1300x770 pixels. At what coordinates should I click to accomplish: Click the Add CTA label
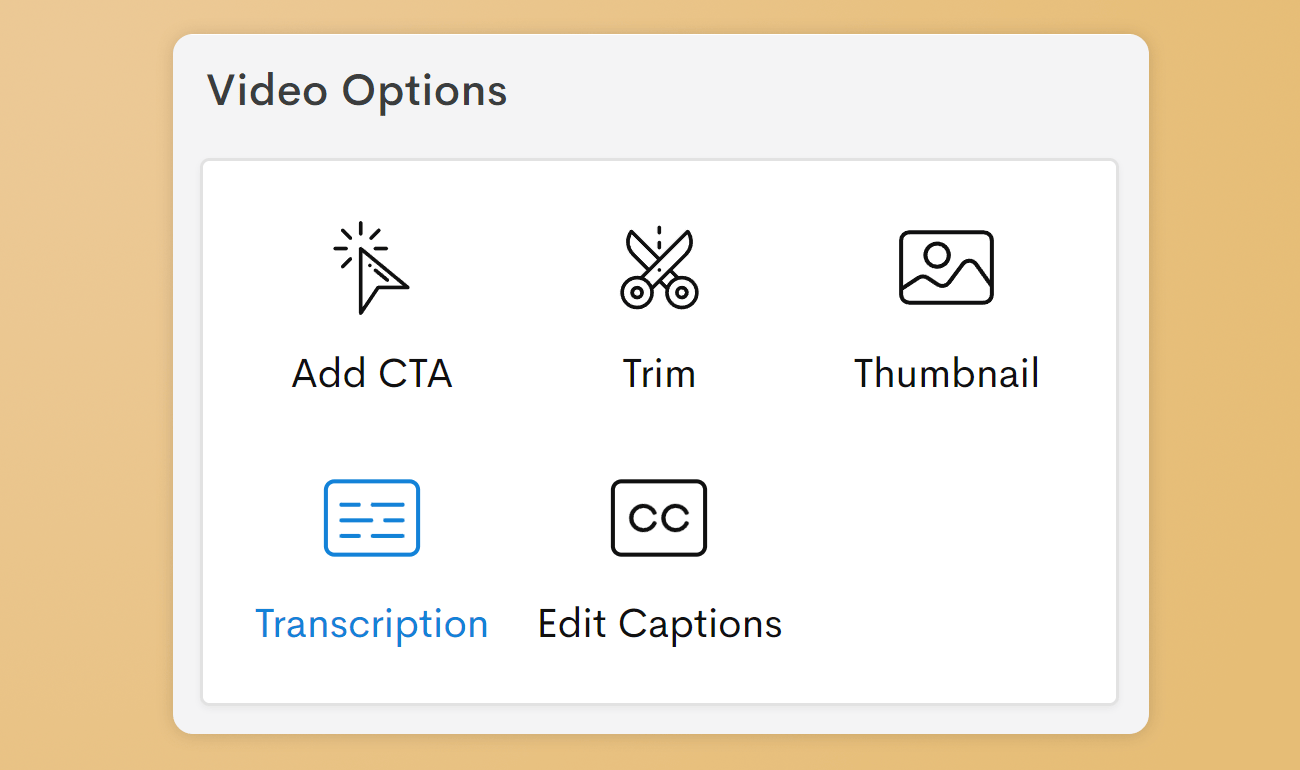(372, 373)
